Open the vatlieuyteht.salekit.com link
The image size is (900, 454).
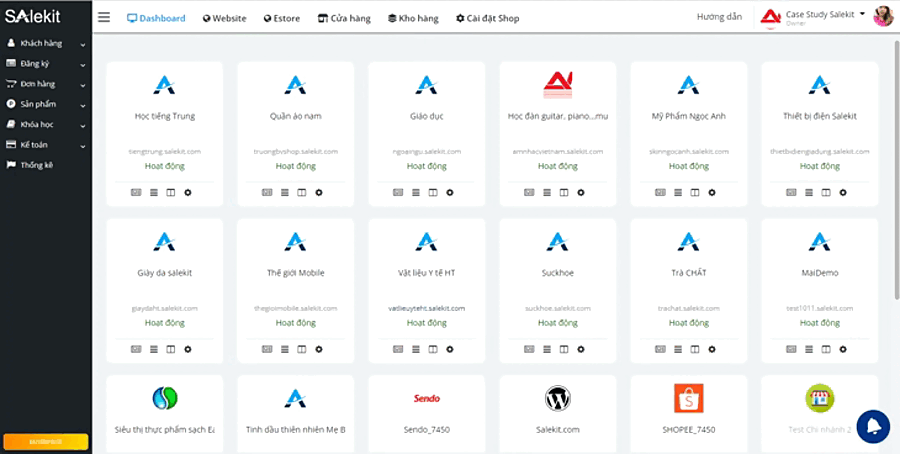click(426, 308)
